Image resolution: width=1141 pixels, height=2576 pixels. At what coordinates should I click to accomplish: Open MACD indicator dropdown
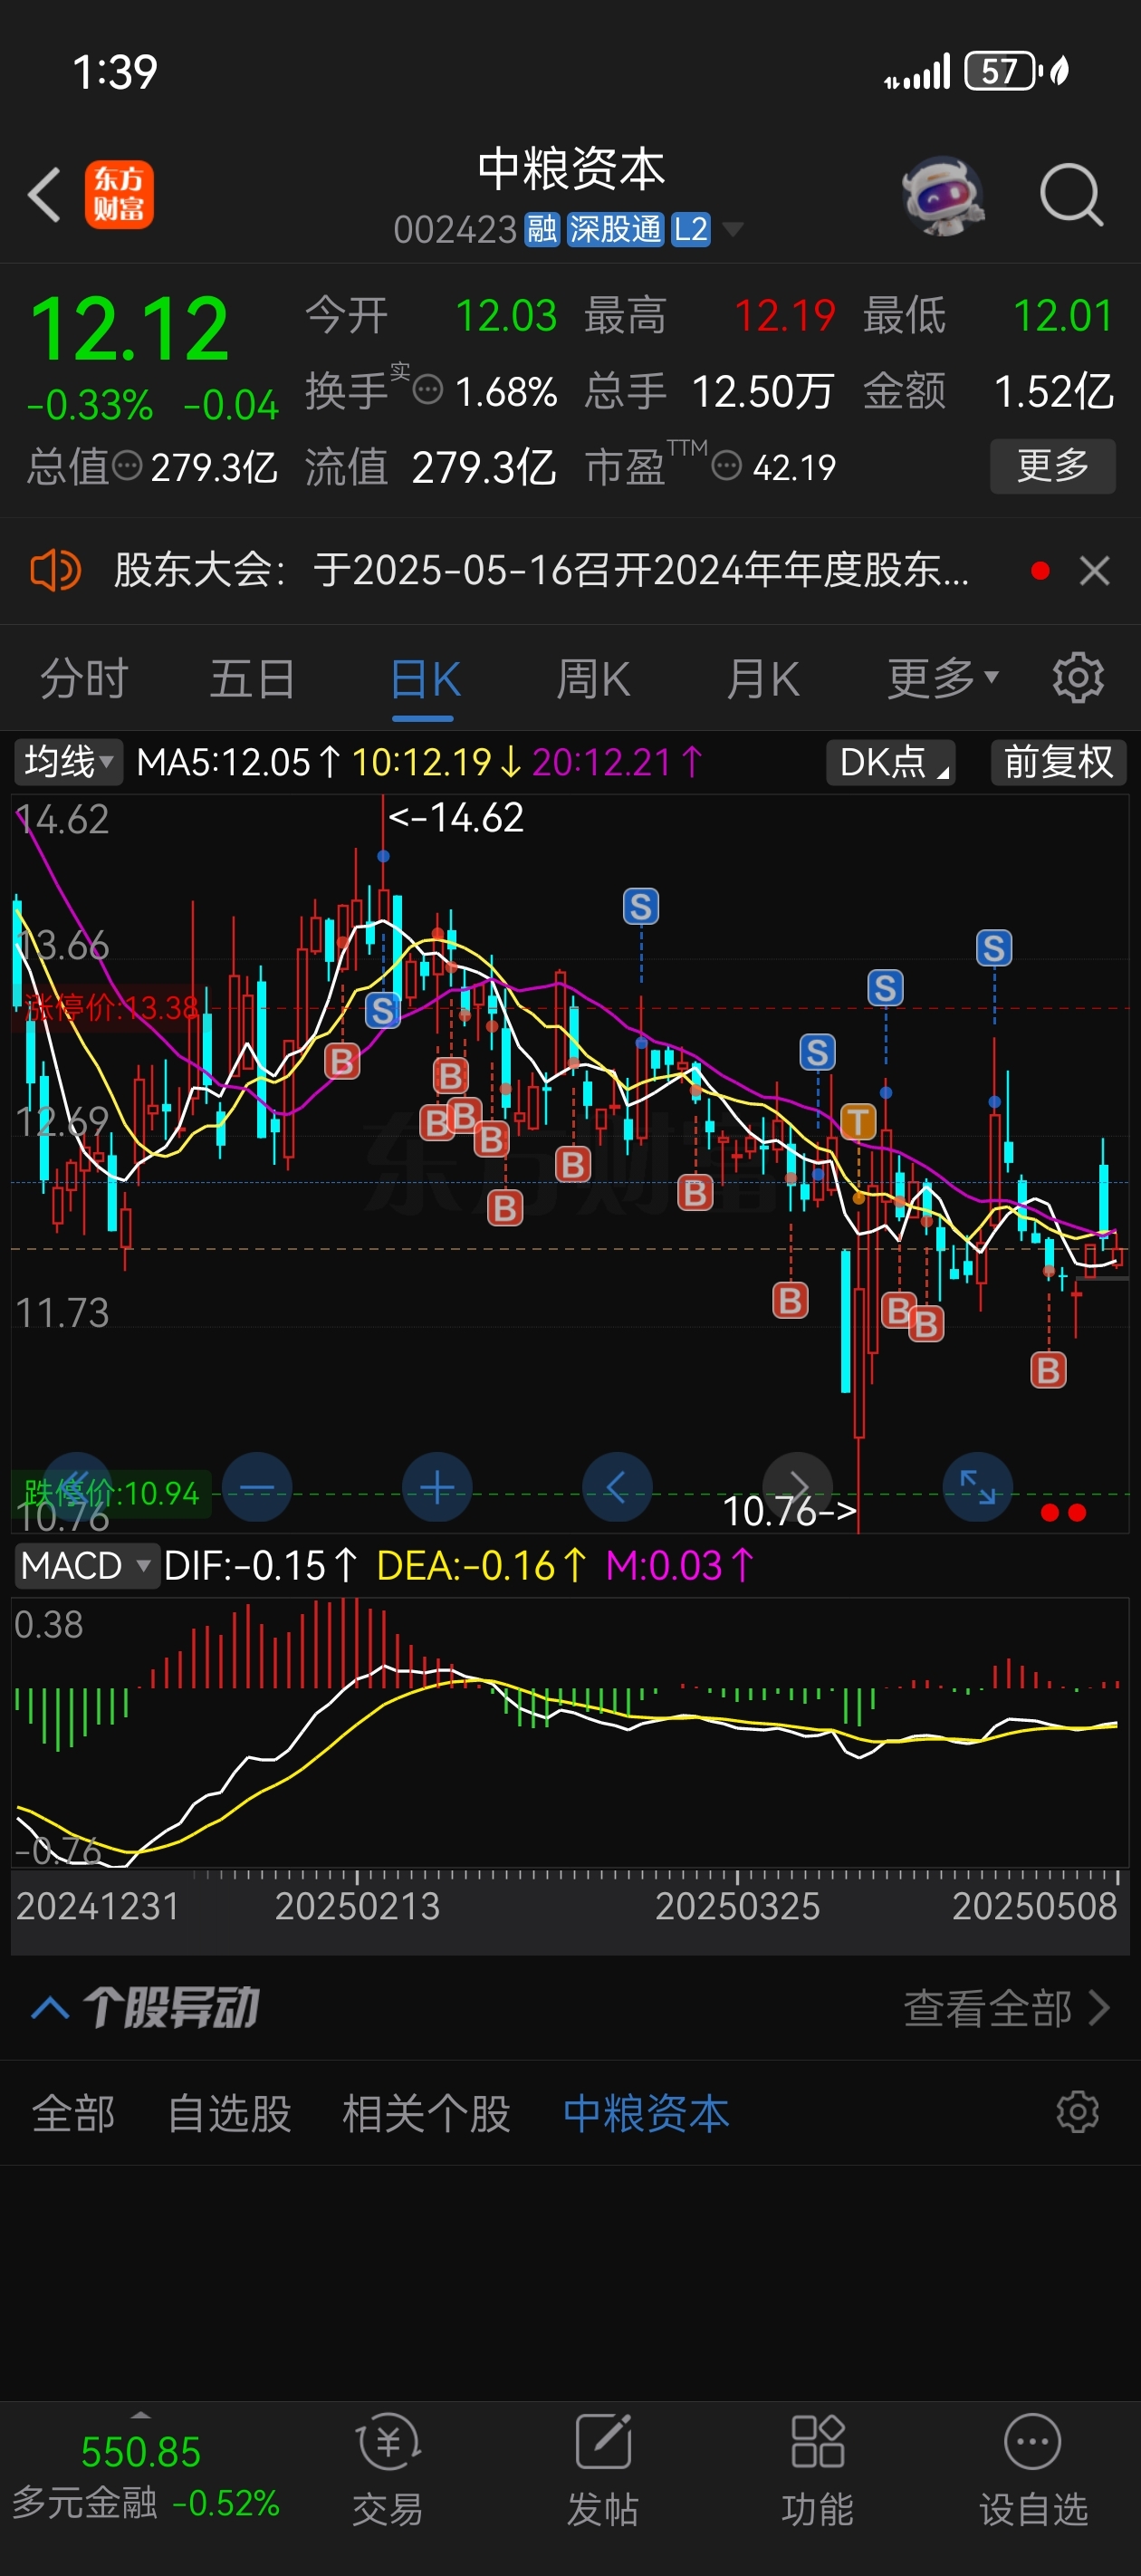86,1565
